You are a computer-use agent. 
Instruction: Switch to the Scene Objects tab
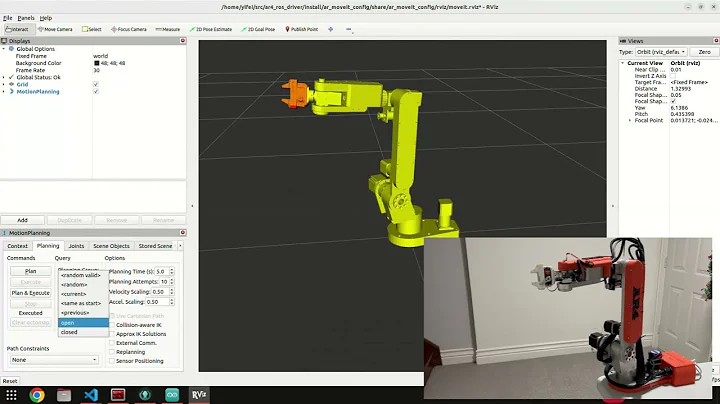click(x=112, y=246)
